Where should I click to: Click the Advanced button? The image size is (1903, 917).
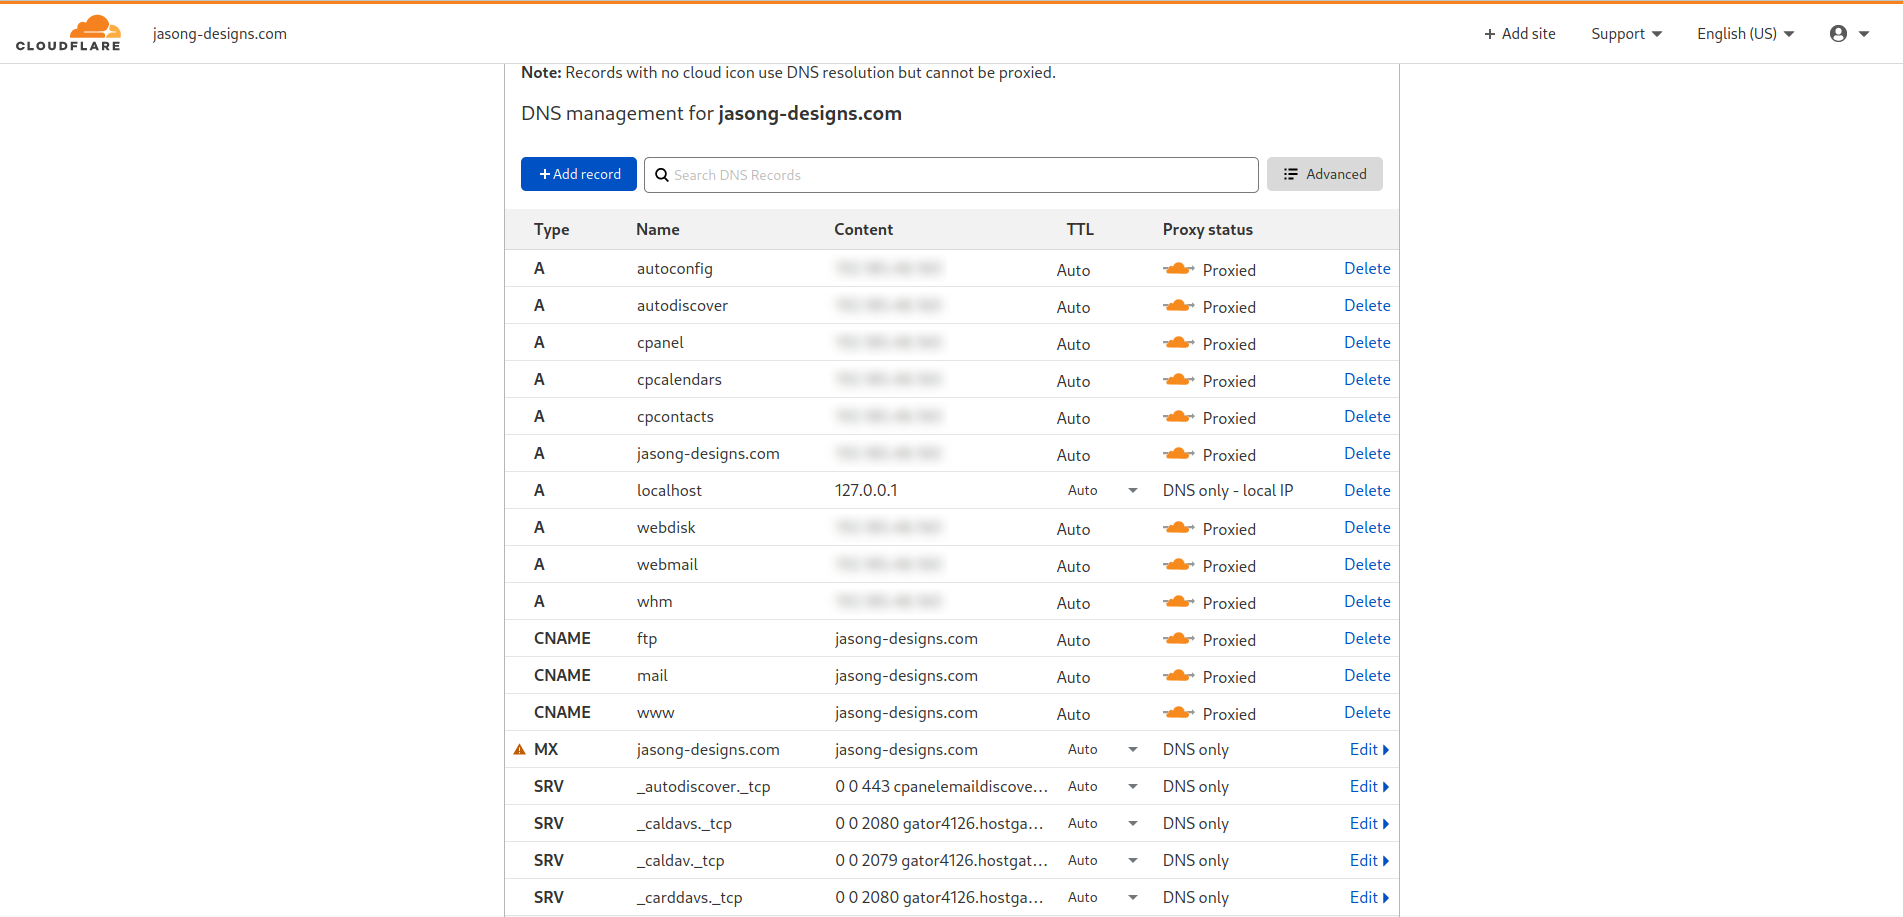point(1325,174)
